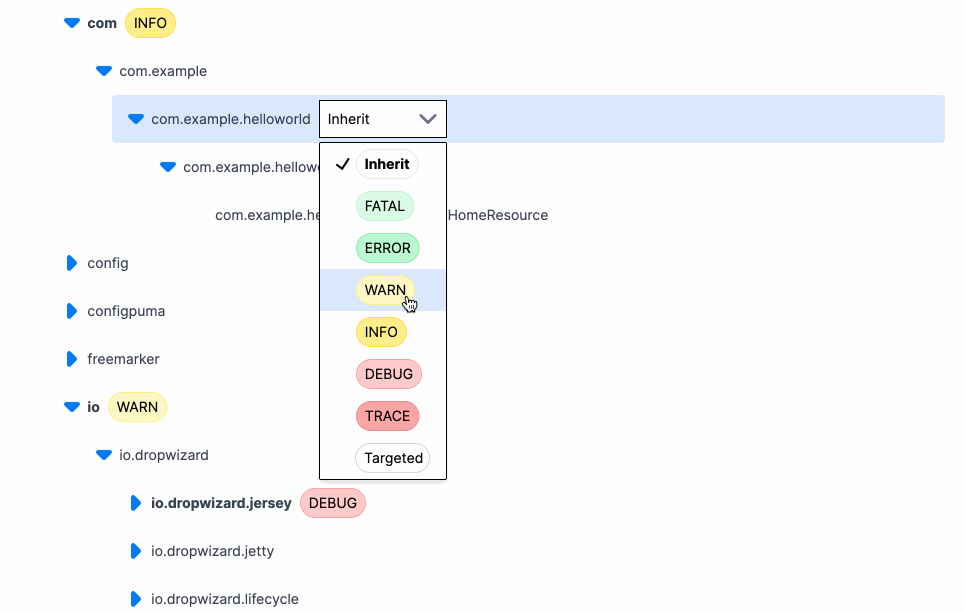Choose the TRACE level option
The image size is (964, 612).
387,416
